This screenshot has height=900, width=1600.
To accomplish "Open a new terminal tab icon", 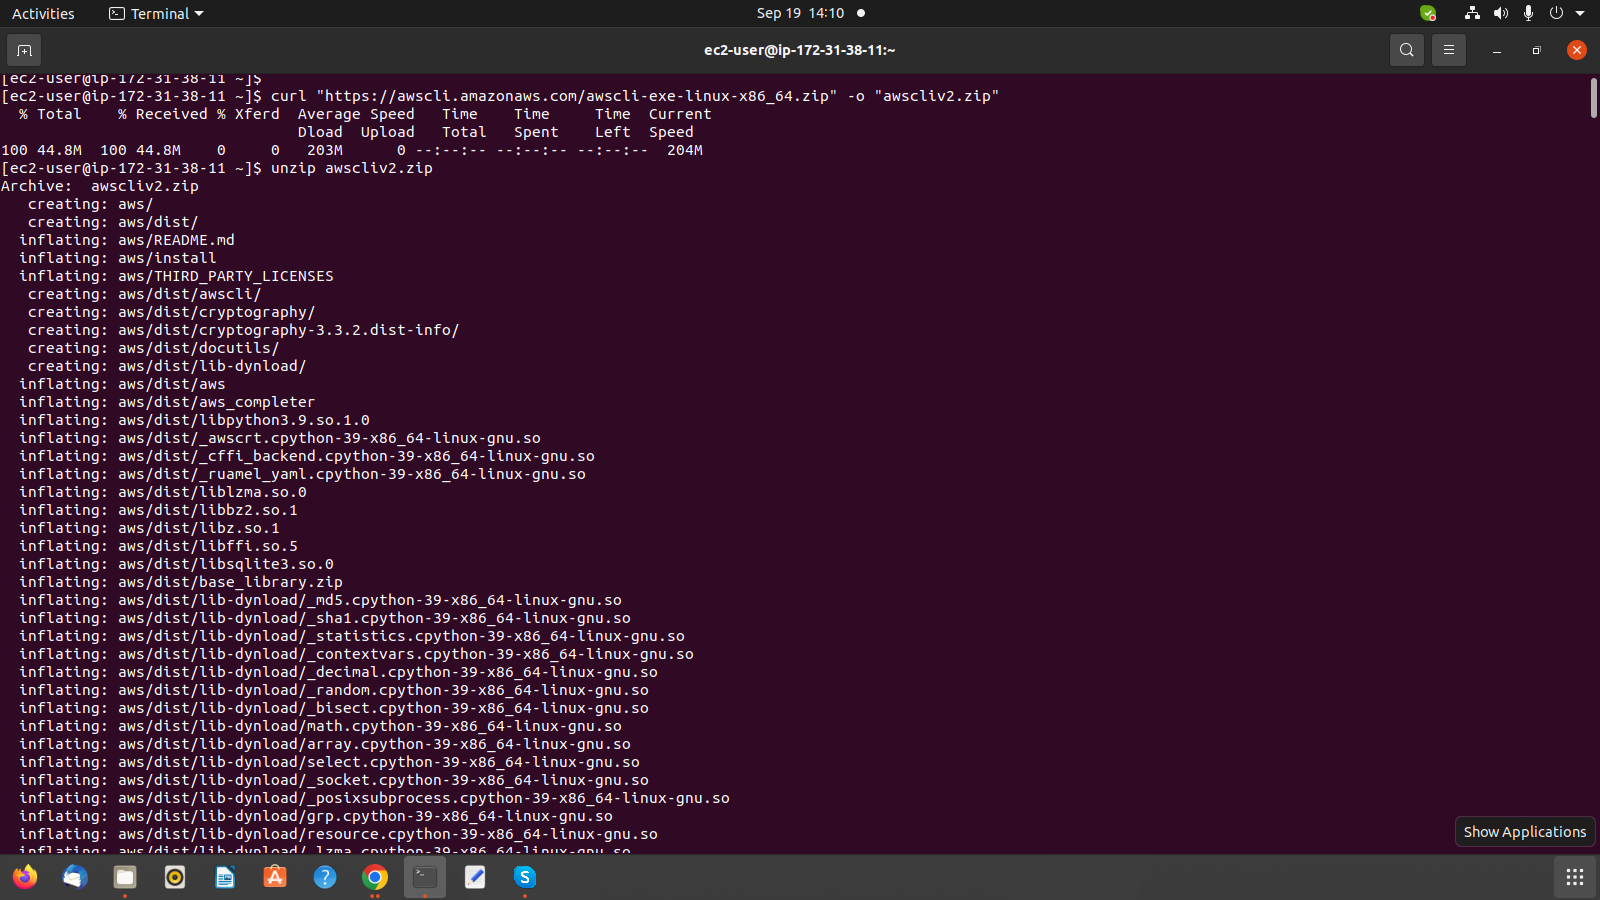I will pyautogui.click(x=23, y=49).
